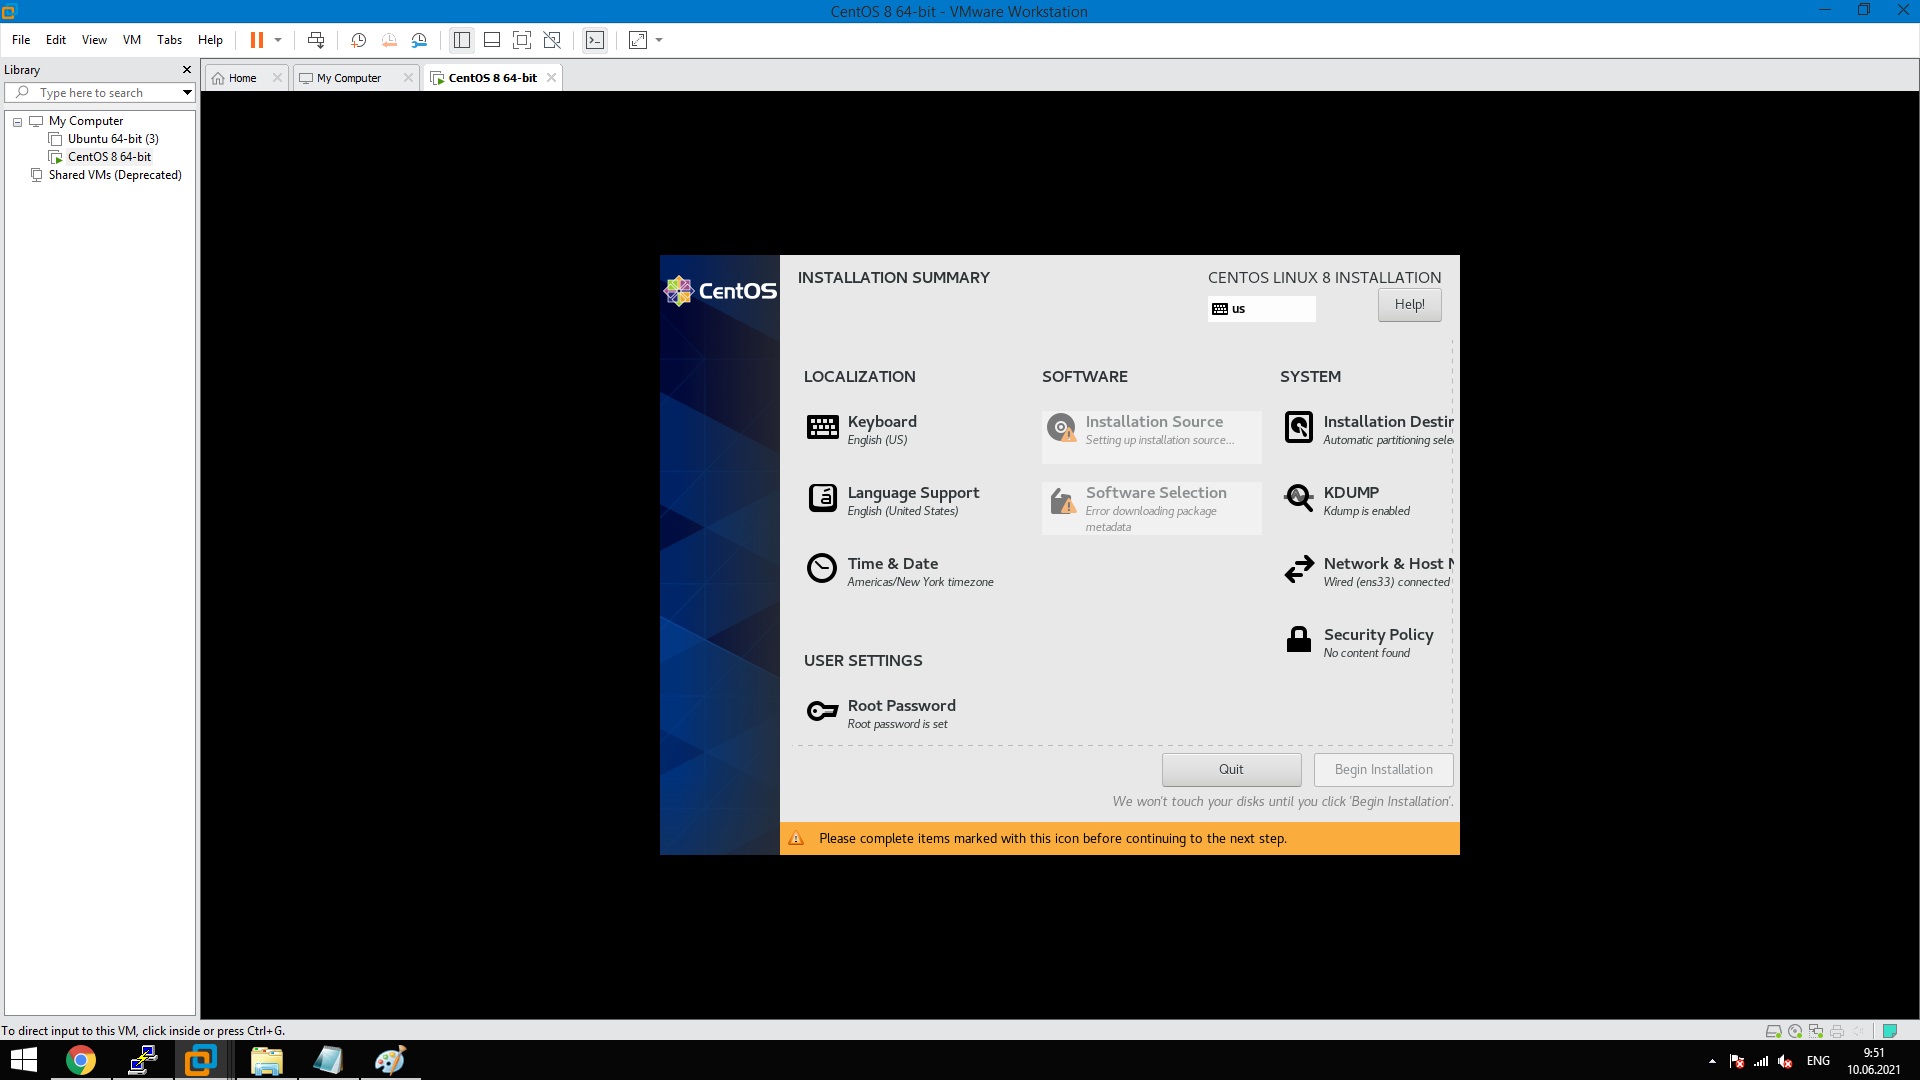Open the snapshot manager toolbar icon
1920x1080 pixels.
click(x=419, y=40)
